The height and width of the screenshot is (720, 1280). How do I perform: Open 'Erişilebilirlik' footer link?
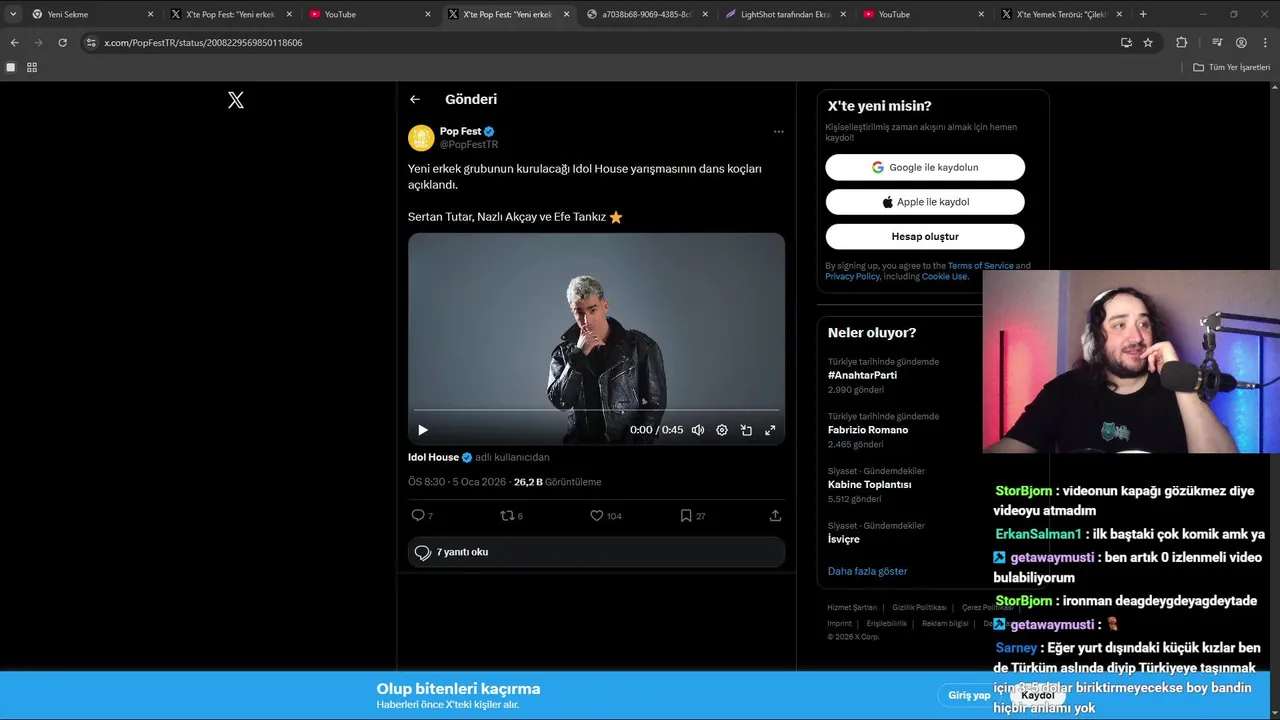click(887, 623)
